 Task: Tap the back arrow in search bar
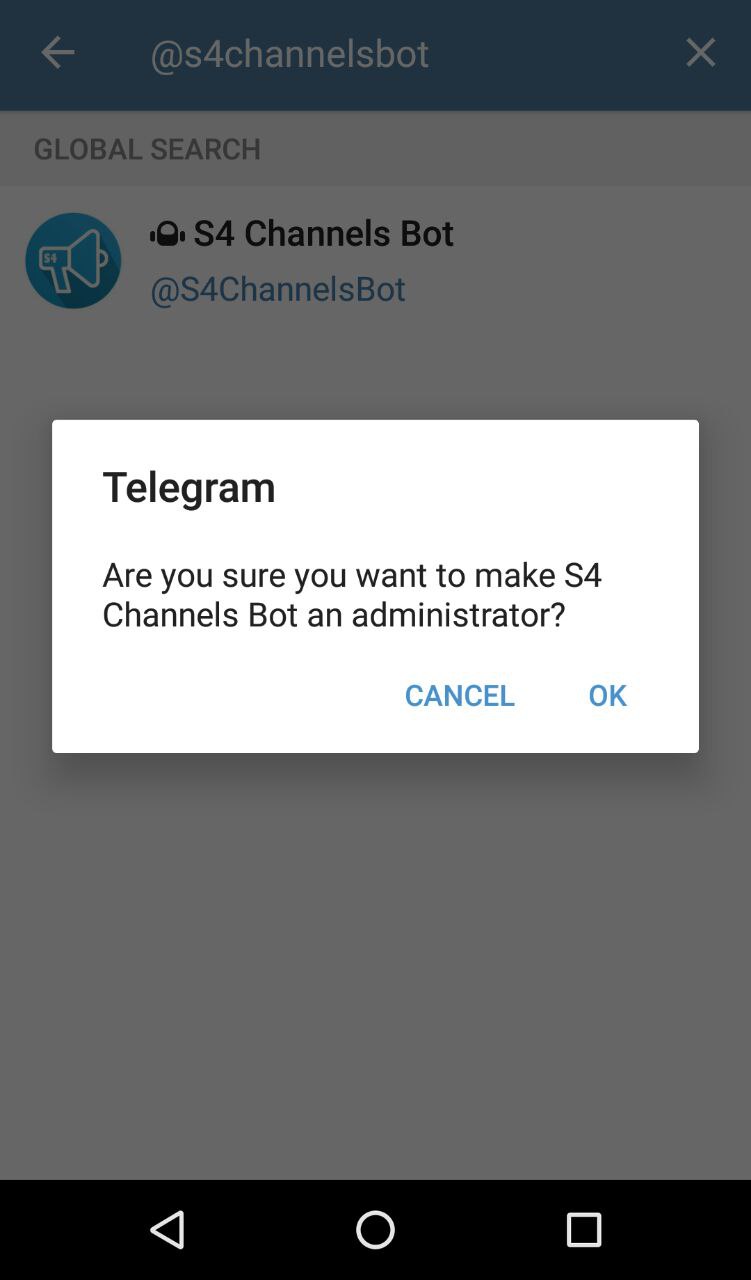coord(57,53)
